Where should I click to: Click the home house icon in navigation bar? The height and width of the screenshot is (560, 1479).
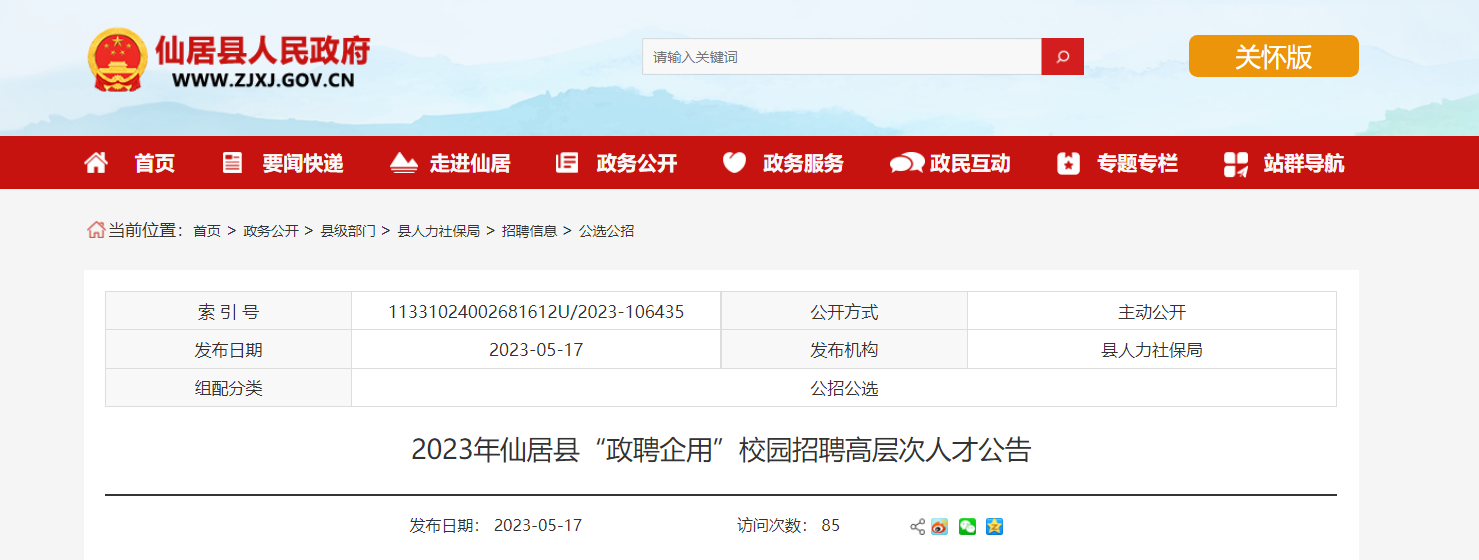click(x=96, y=163)
